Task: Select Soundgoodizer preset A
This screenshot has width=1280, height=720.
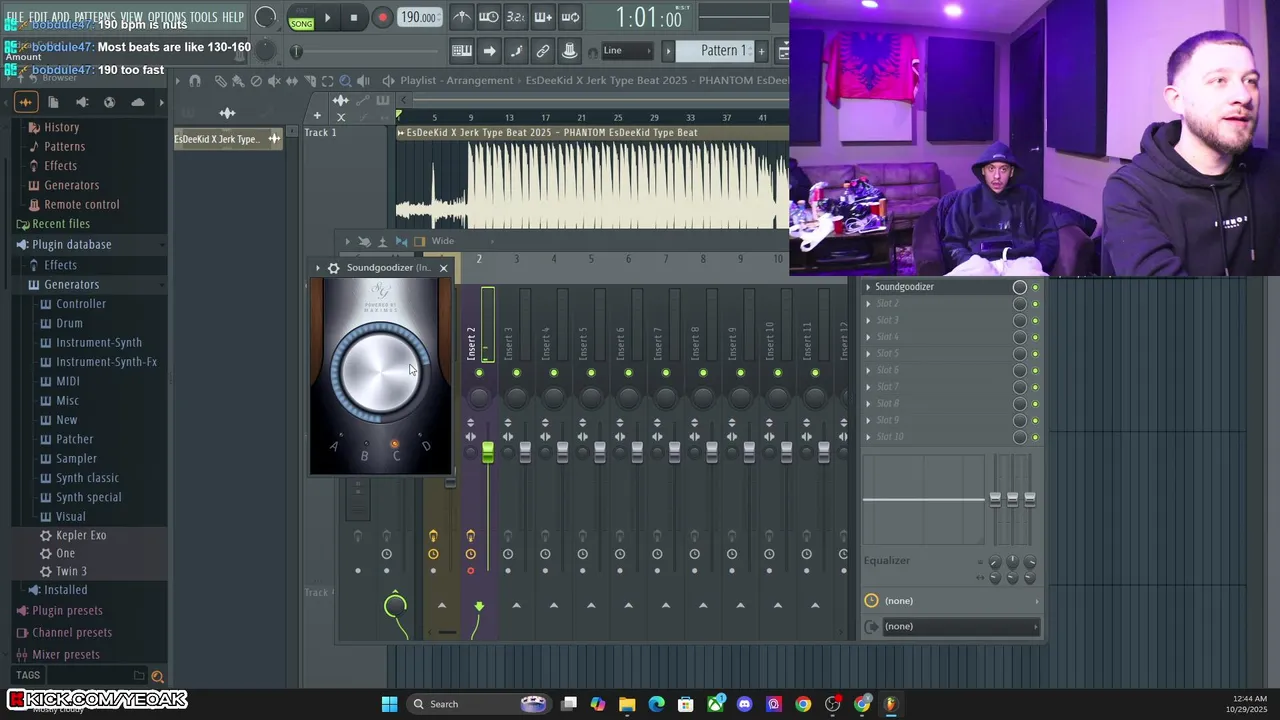Action: click(334, 445)
